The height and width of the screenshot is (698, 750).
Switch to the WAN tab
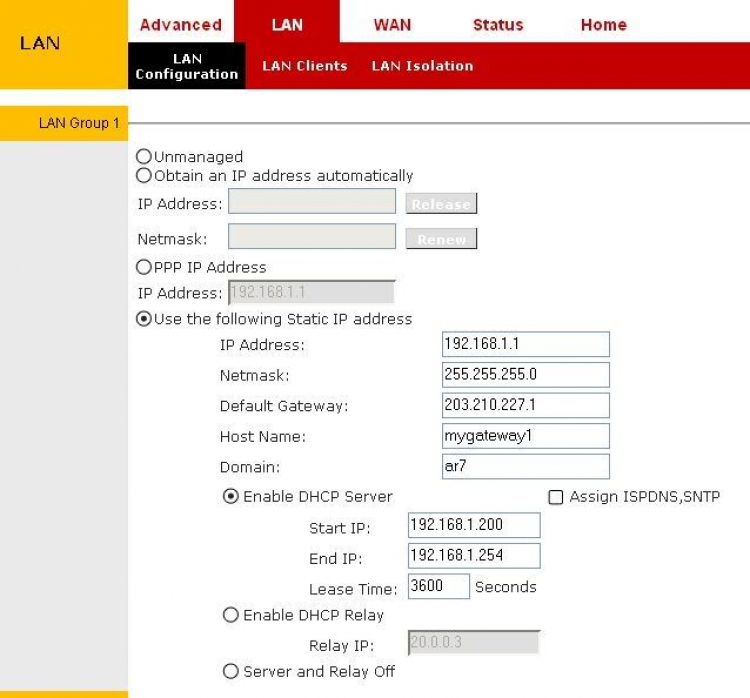[392, 24]
